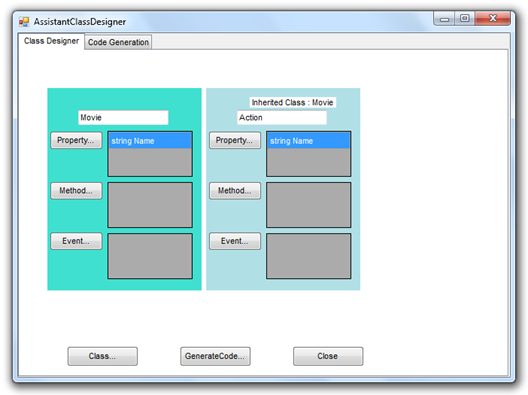Select string Name in Movie property list

pyautogui.click(x=150, y=141)
